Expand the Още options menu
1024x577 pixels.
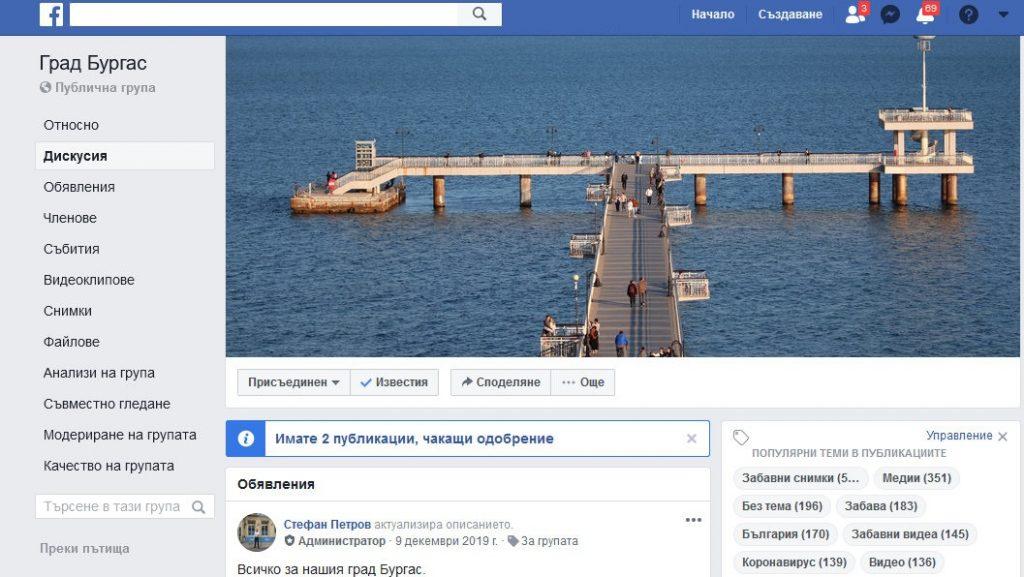(x=583, y=382)
